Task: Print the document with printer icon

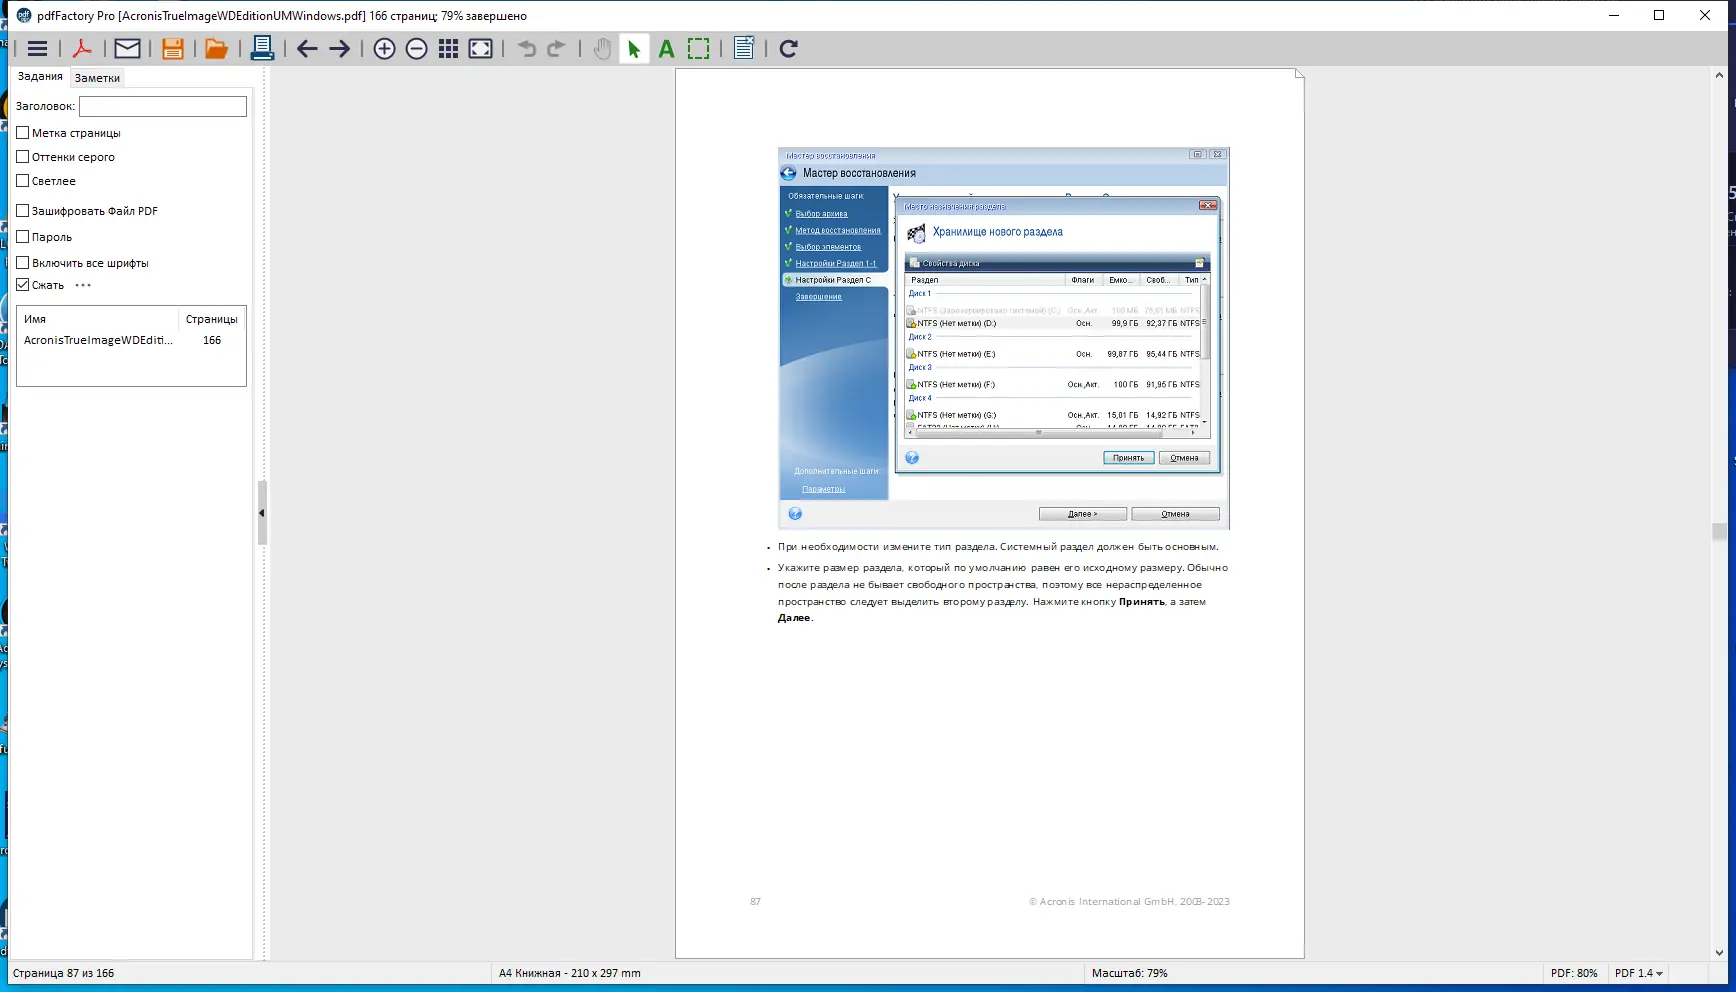Action: pyautogui.click(x=262, y=49)
